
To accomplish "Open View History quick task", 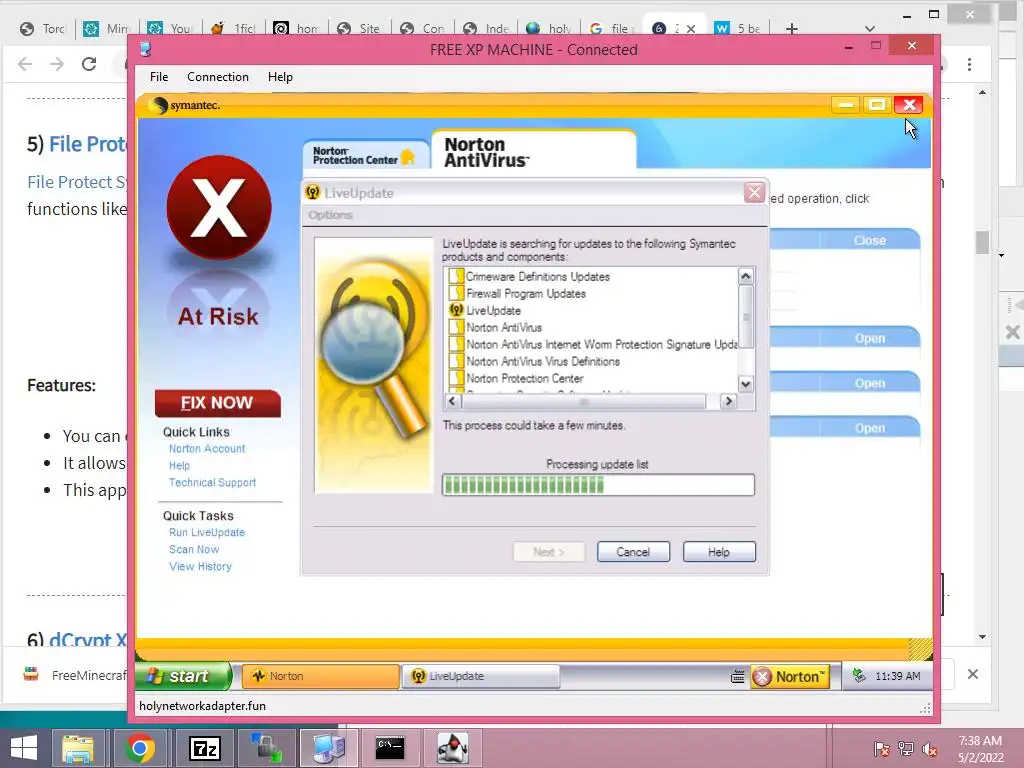I will tap(200, 566).
